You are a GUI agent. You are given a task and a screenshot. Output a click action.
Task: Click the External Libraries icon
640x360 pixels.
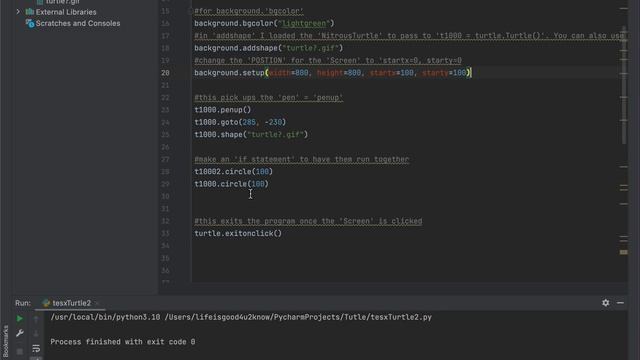(30, 12)
